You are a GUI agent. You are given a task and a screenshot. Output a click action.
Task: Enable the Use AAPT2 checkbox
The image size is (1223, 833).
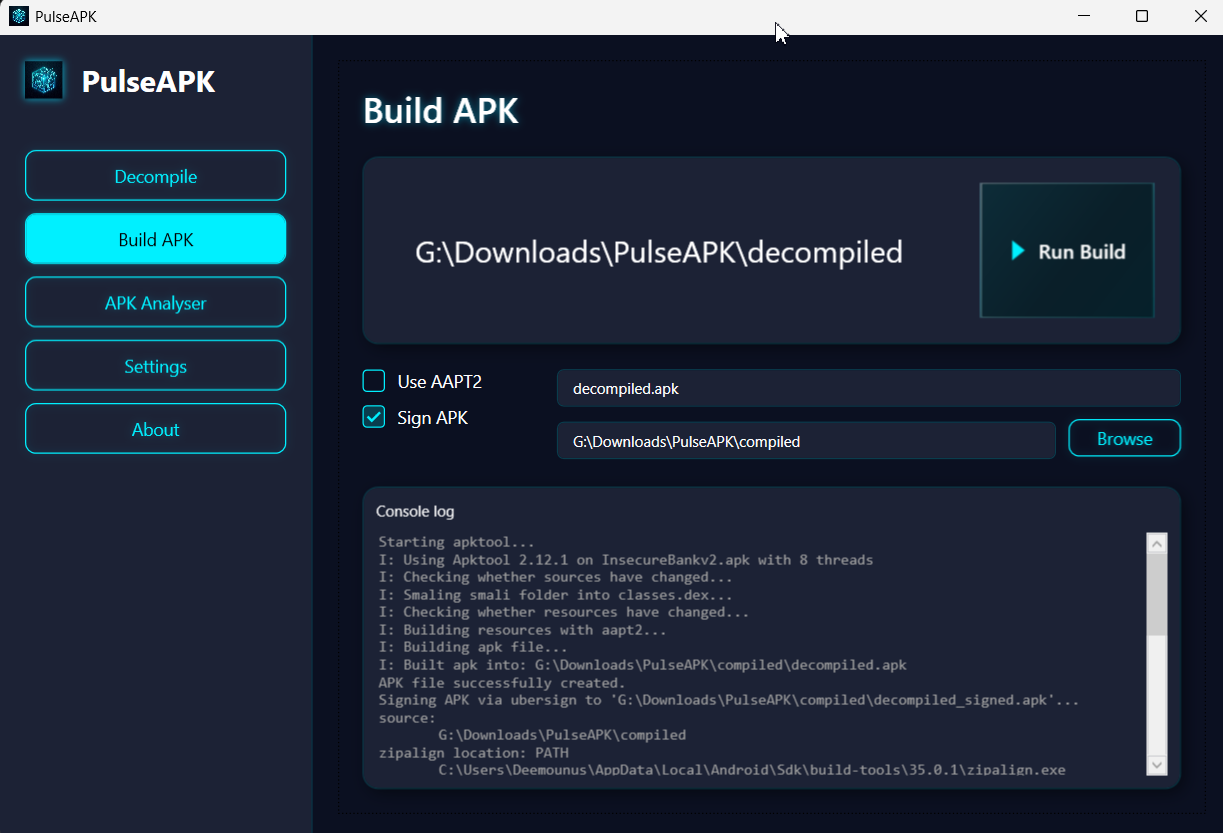(x=374, y=381)
